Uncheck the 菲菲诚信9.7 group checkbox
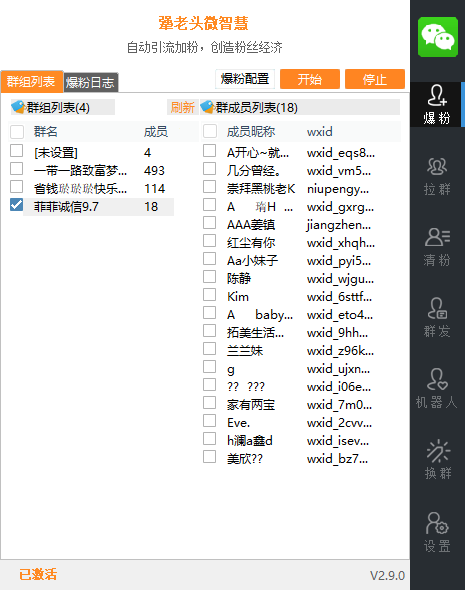The image size is (465, 590). coord(17,205)
